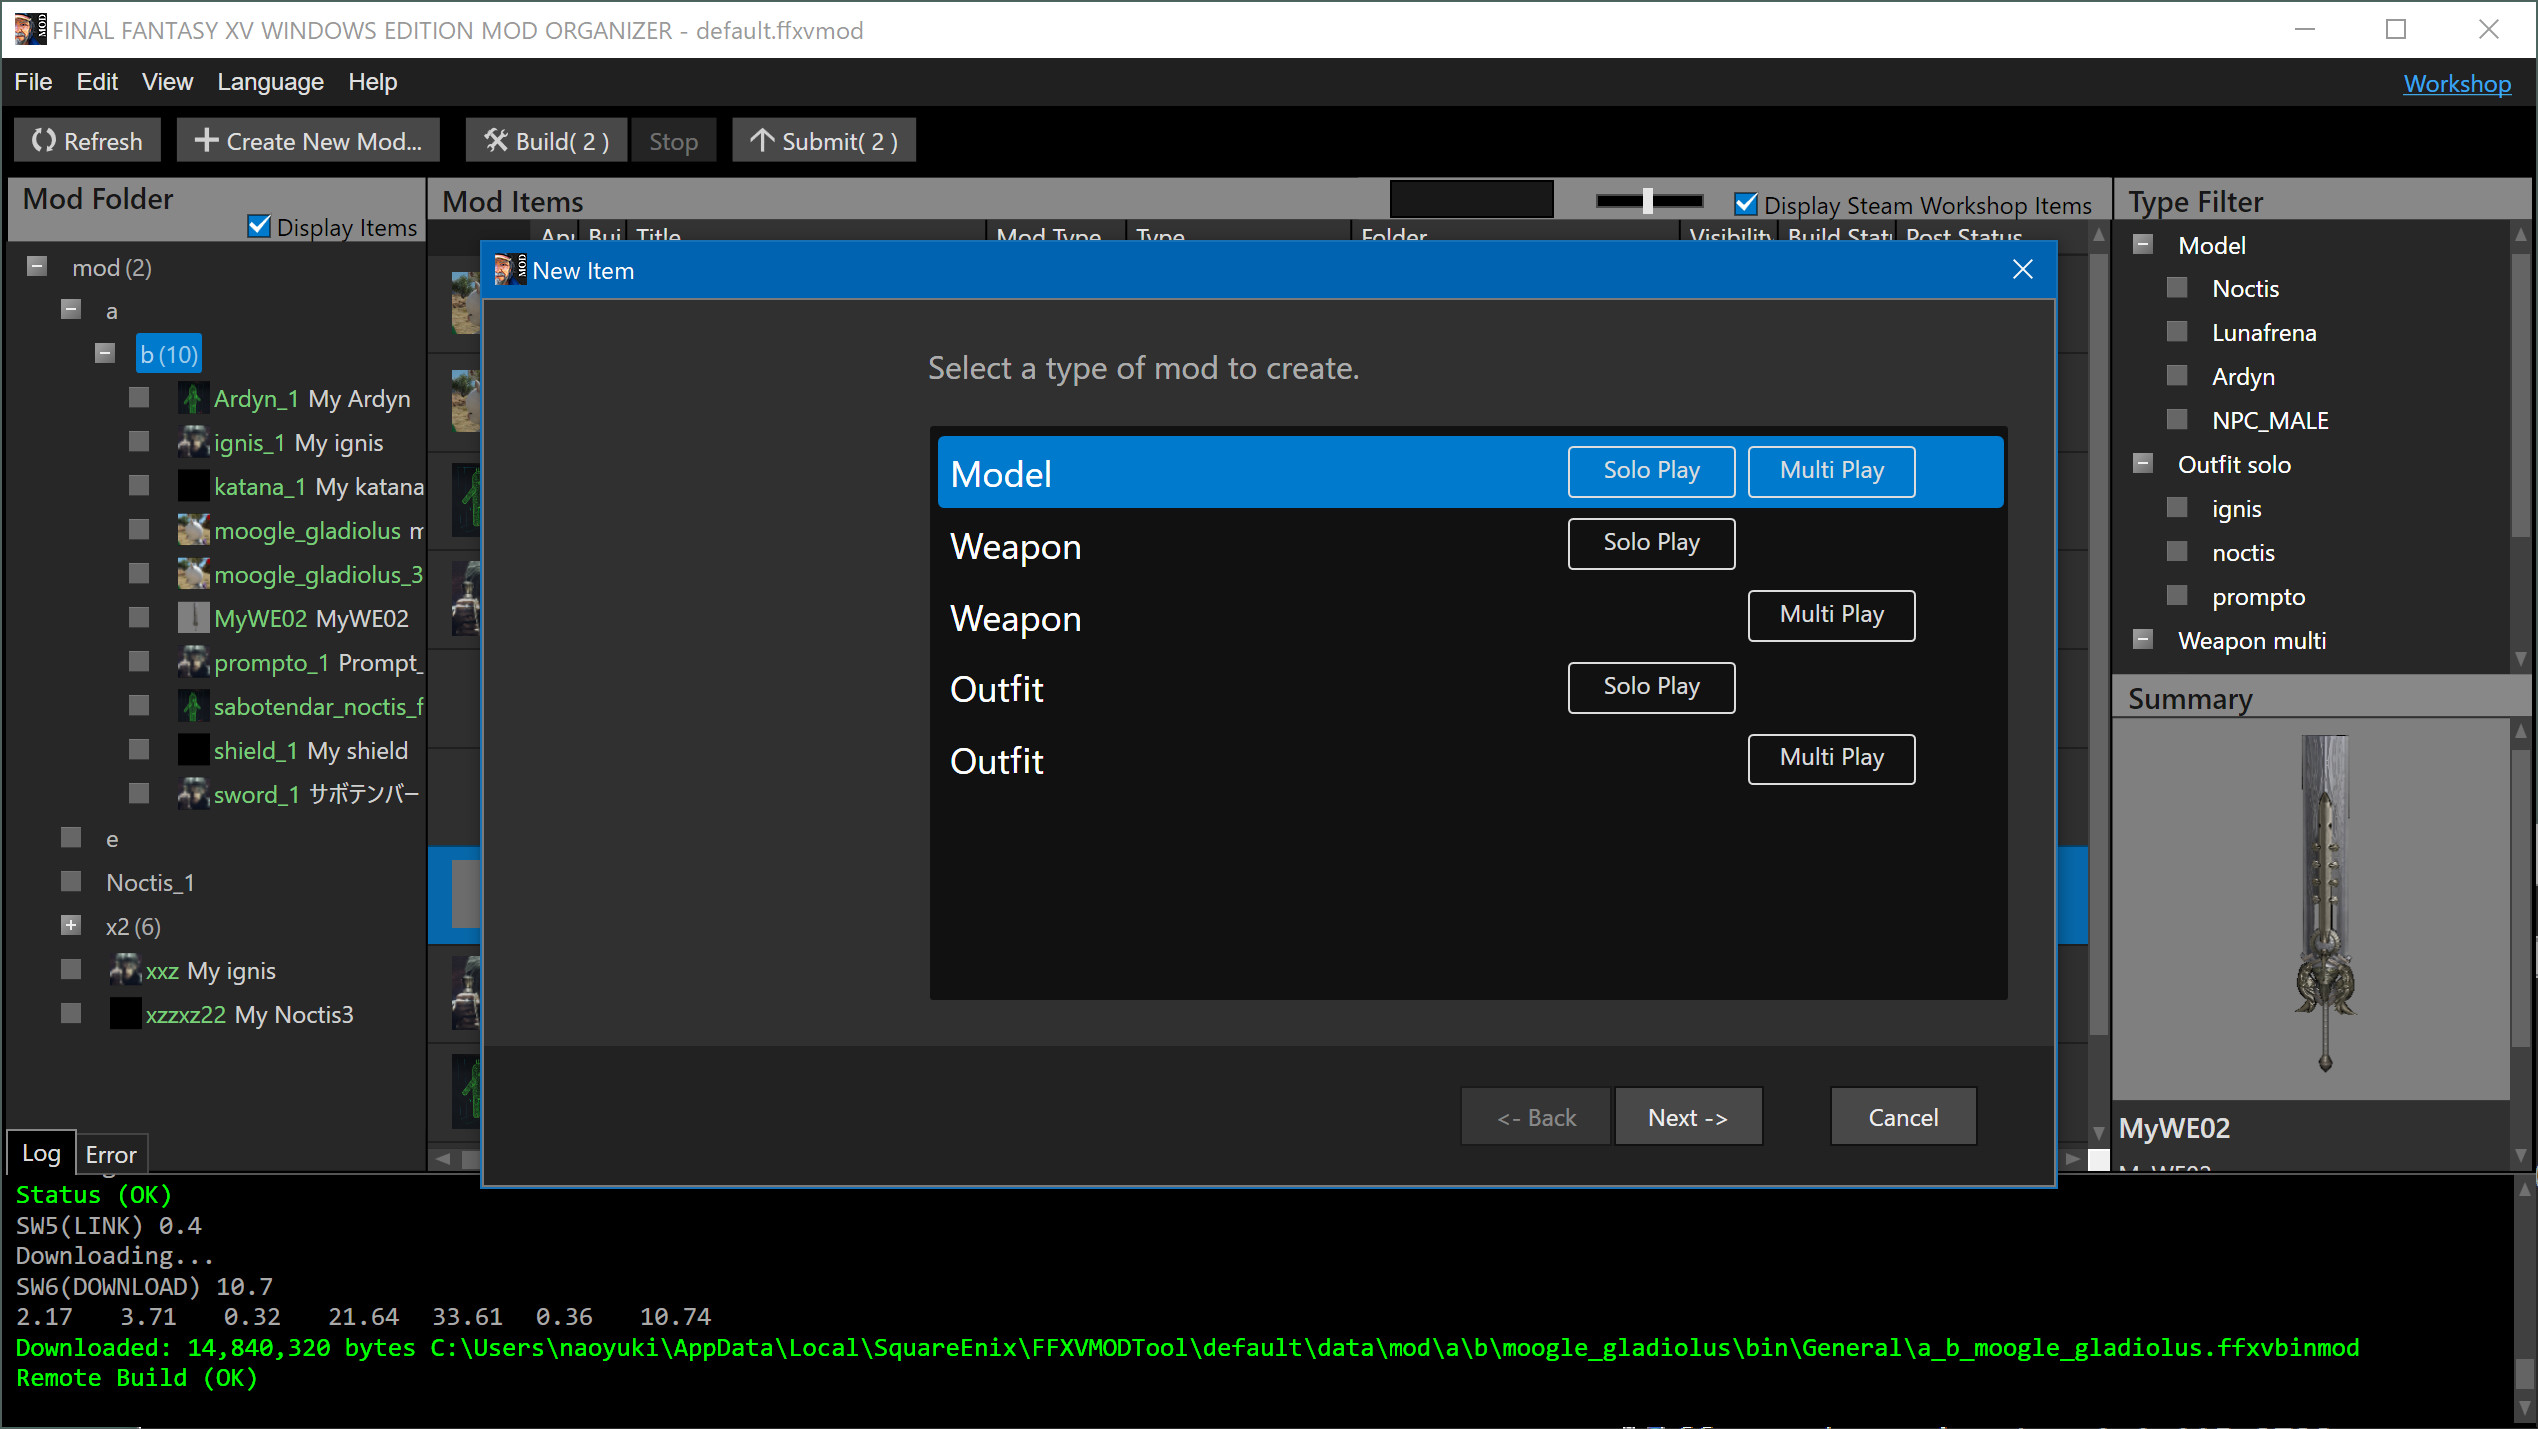Click the wrench Build icon
2538x1429 pixels.
click(495, 140)
